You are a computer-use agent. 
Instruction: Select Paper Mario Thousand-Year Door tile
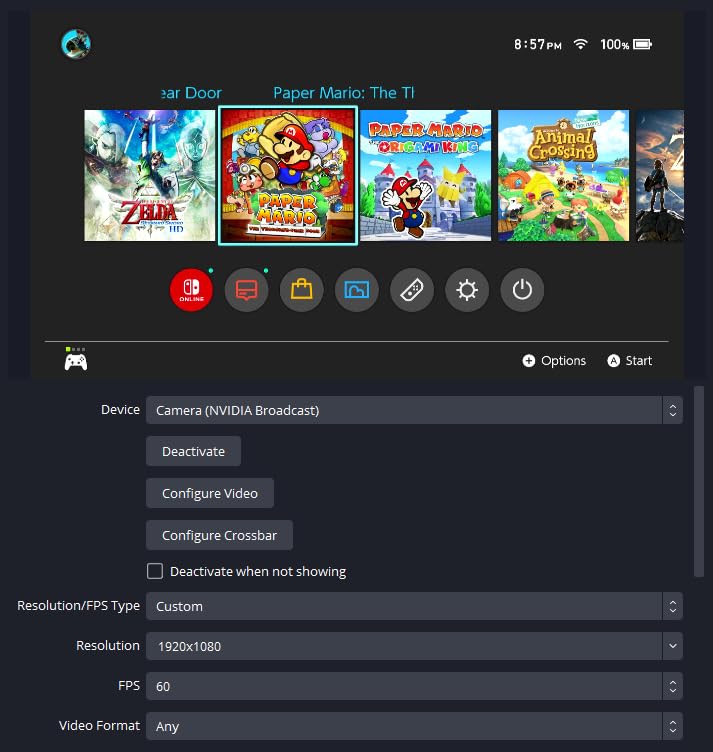coord(288,176)
